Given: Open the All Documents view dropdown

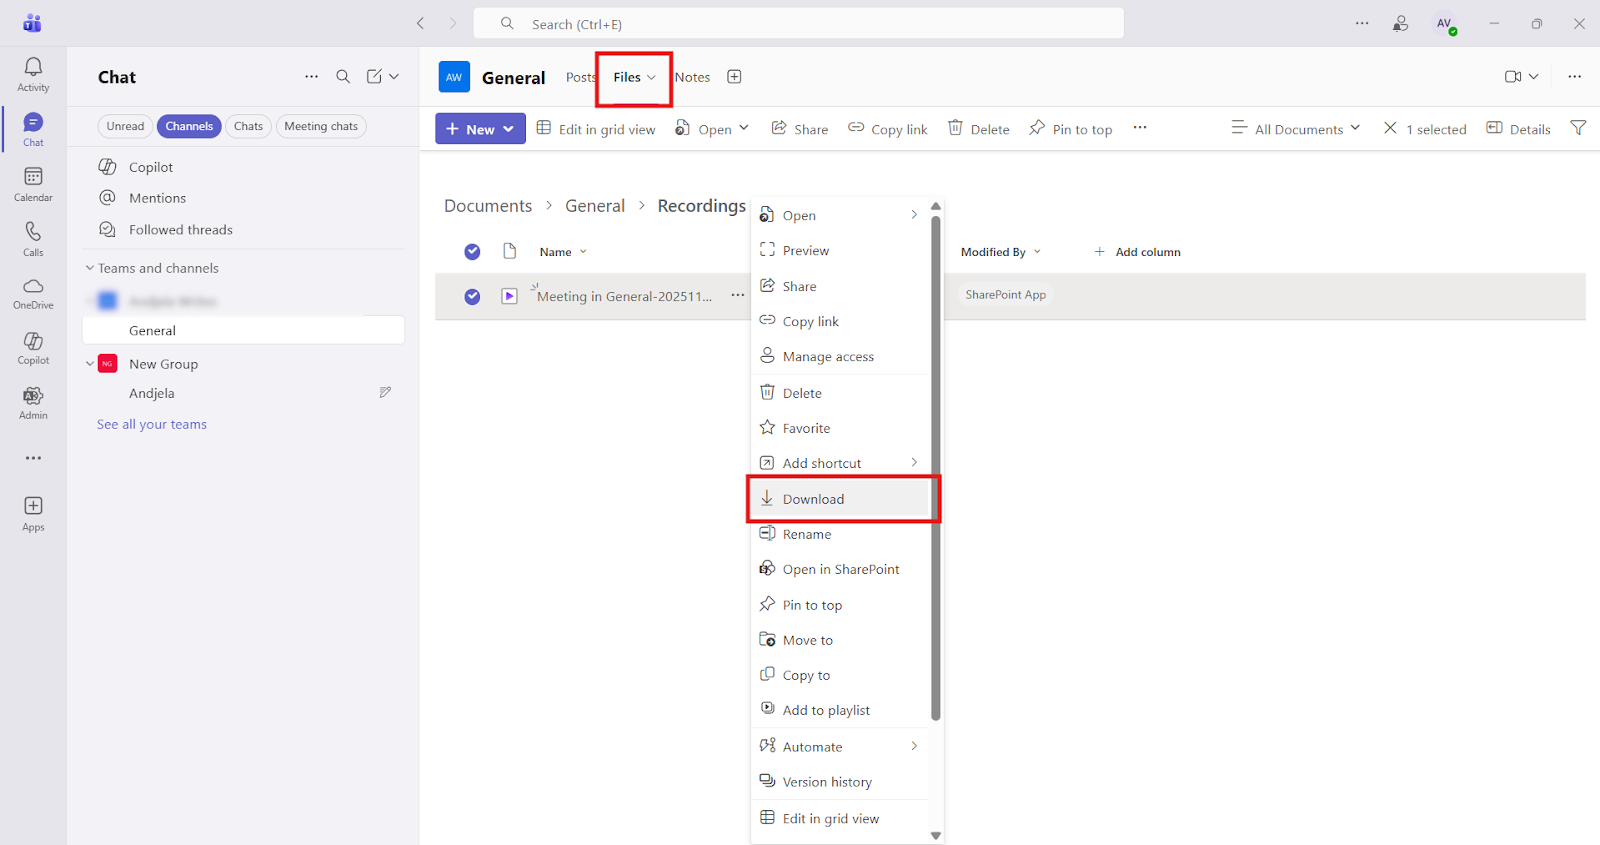Looking at the screenshot, I should coord(1296,129).
